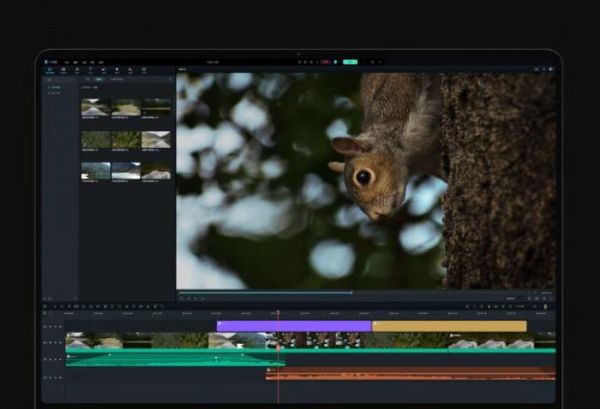The height and width of the screenshot is (409, 600).
Task: Click the green Export button
Action: click(350, 62)
